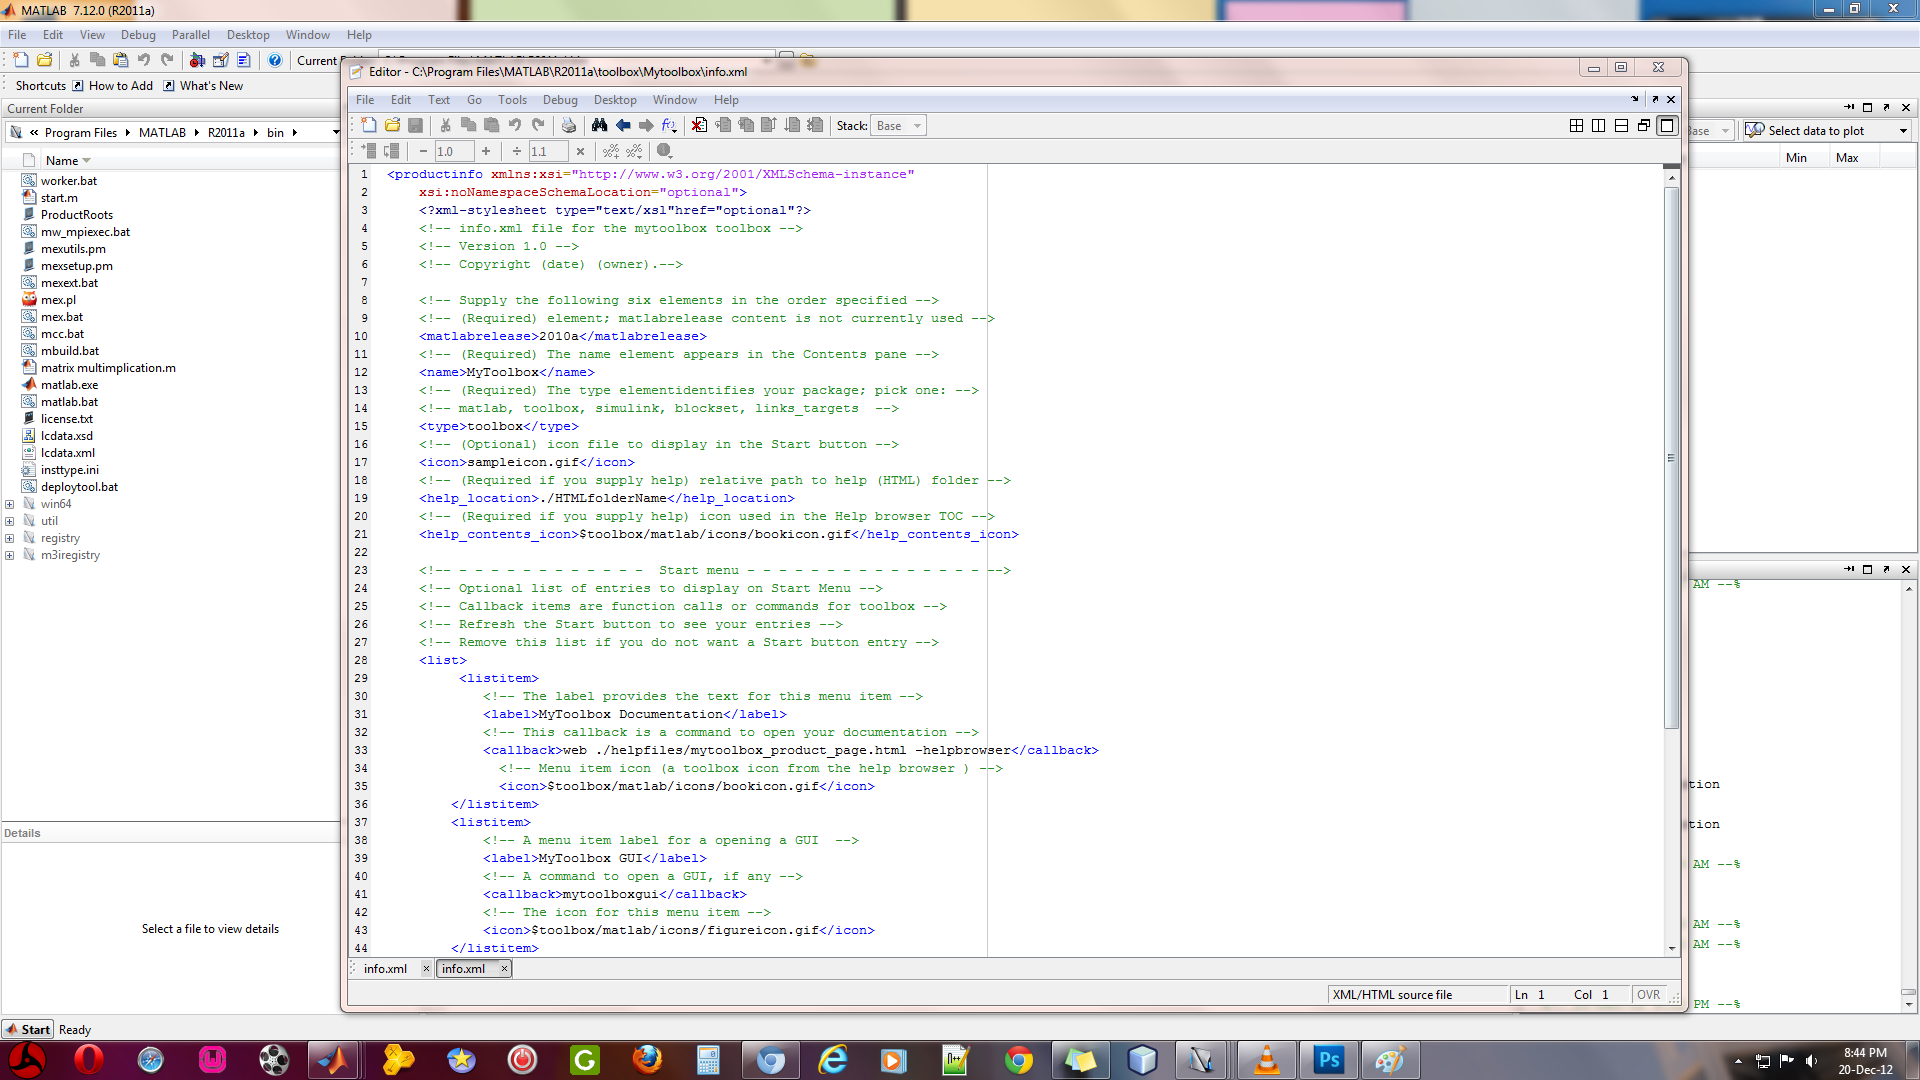Switch to first info.xml document tab
Image resolution: width=1920 pixels, height=1080 pixels.
point(385,968)
